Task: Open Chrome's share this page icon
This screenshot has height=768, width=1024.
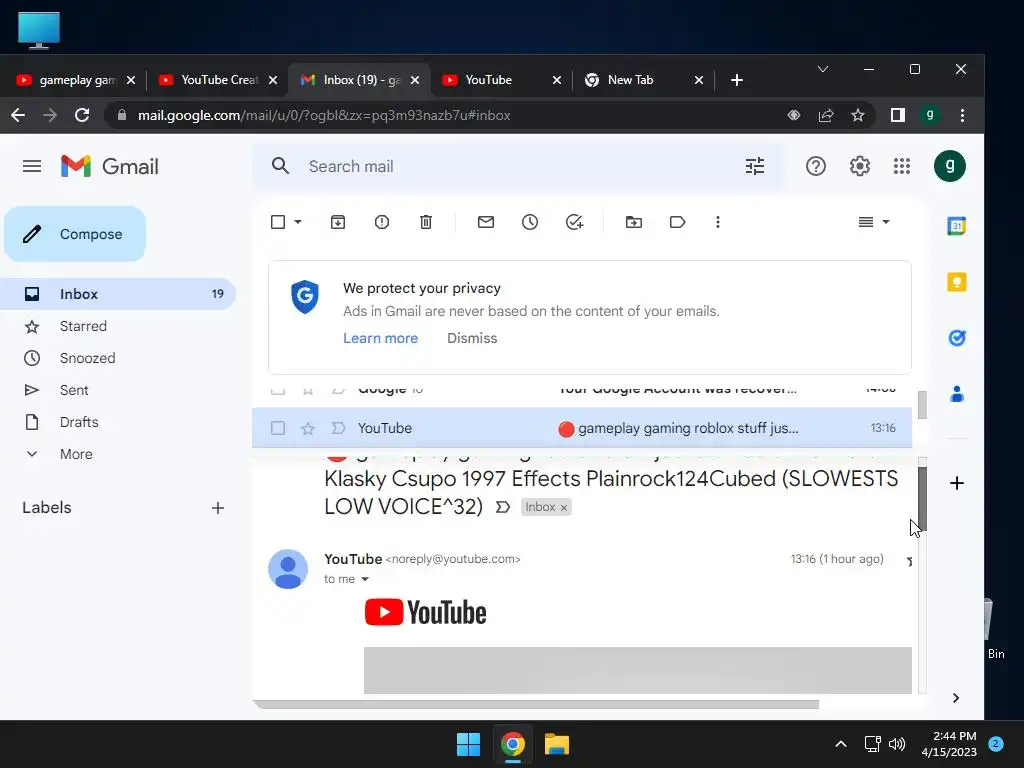Action: tap(825, 115)
